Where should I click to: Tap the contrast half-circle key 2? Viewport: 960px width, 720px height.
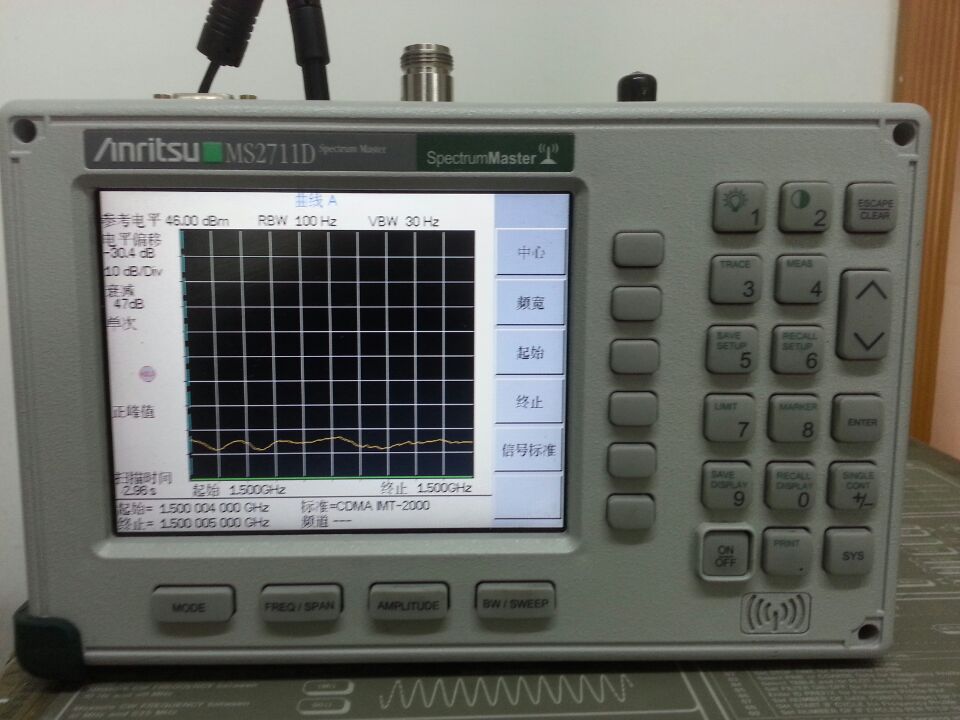pos(805,207)
